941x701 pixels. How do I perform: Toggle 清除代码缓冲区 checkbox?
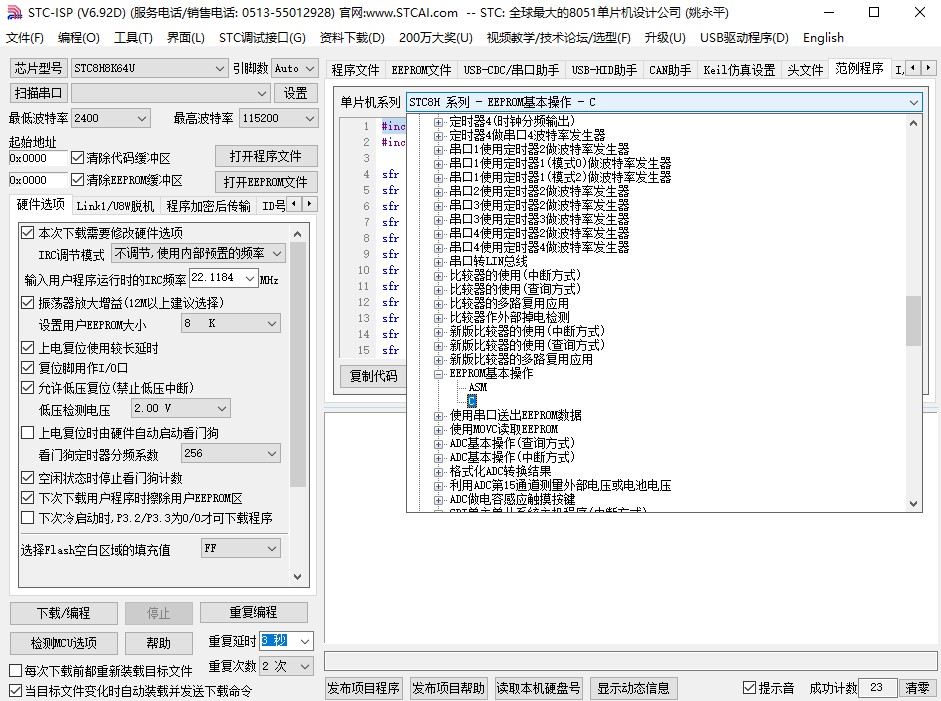click(77, 158)
